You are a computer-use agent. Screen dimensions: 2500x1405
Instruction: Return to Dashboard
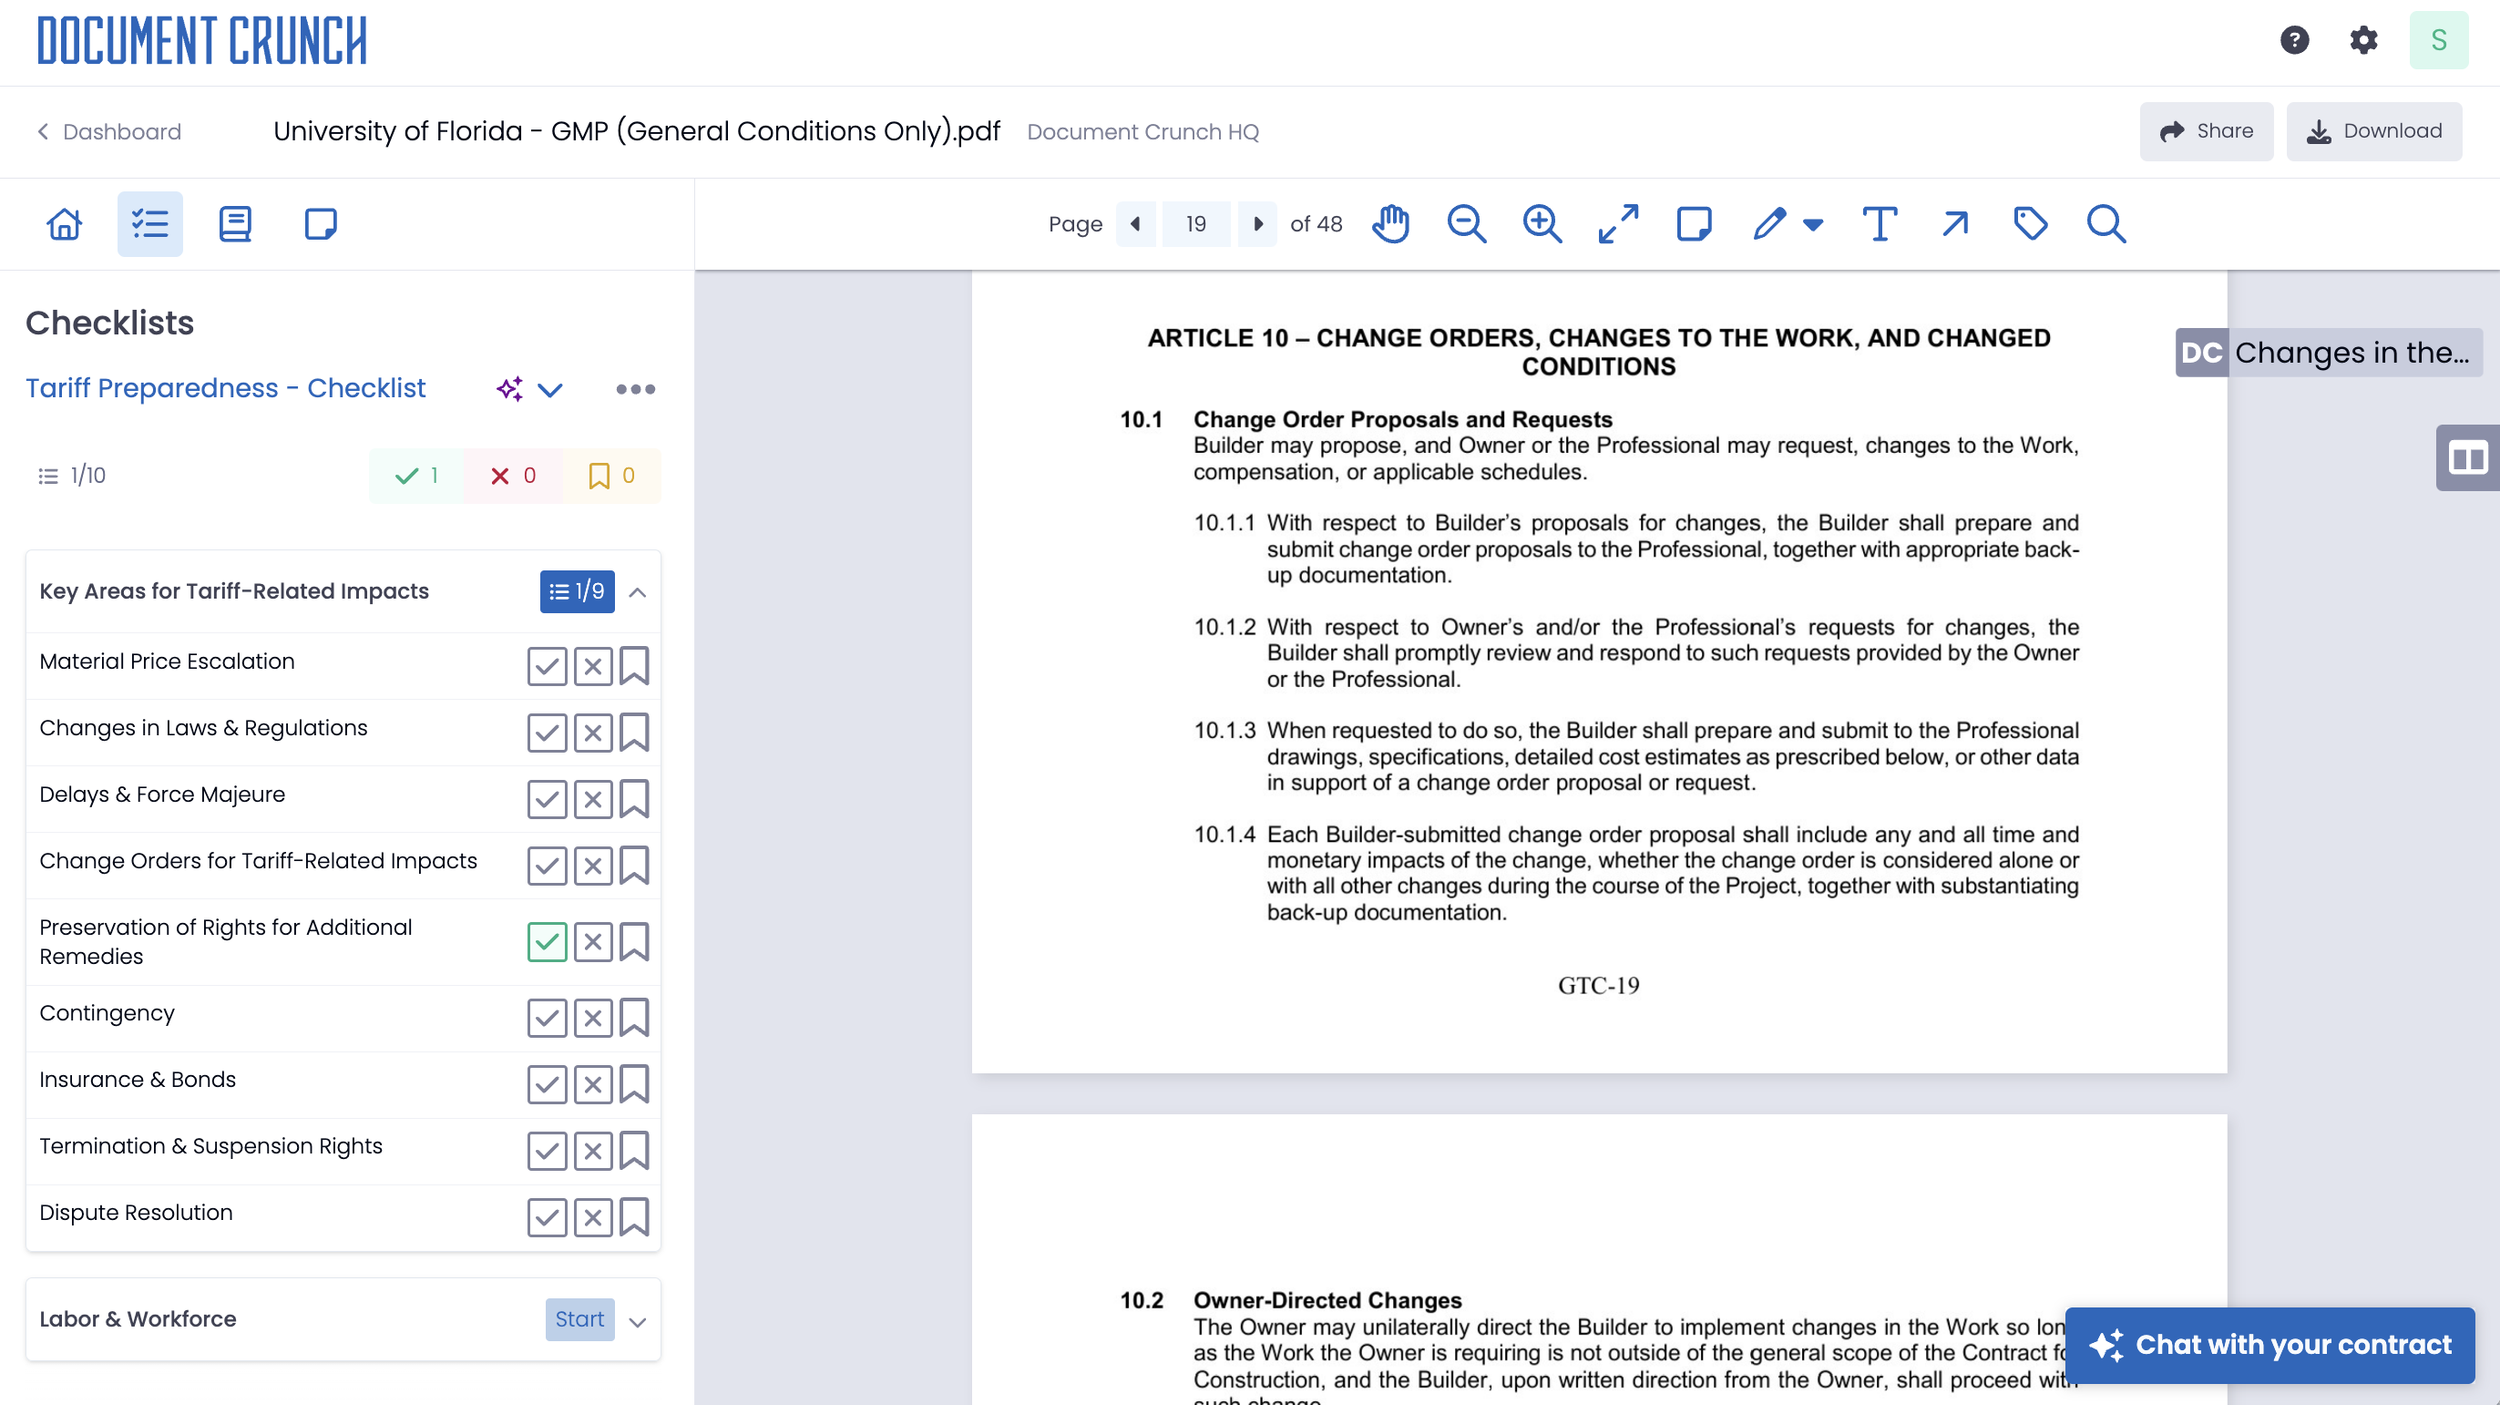click(109, 132)
